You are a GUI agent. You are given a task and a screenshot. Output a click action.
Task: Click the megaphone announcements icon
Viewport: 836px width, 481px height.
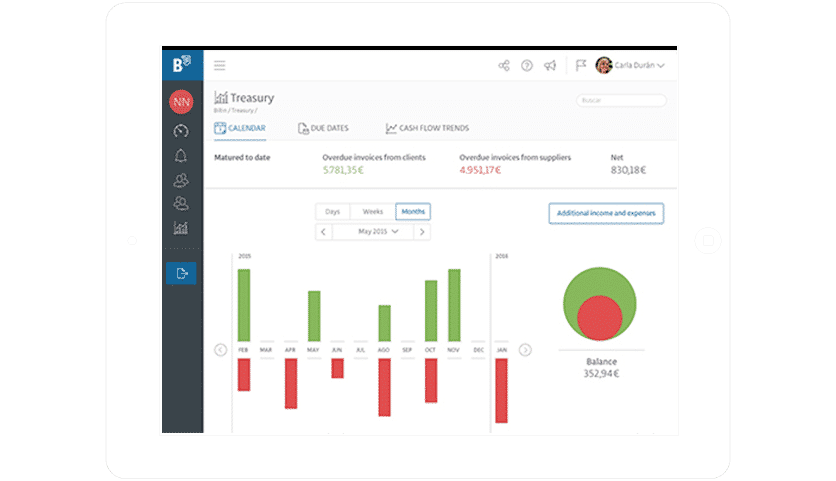(x=550, y=66)
